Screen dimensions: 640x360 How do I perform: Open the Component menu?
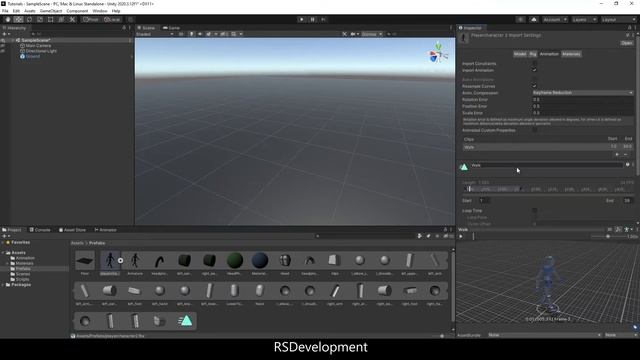point(77,11)
